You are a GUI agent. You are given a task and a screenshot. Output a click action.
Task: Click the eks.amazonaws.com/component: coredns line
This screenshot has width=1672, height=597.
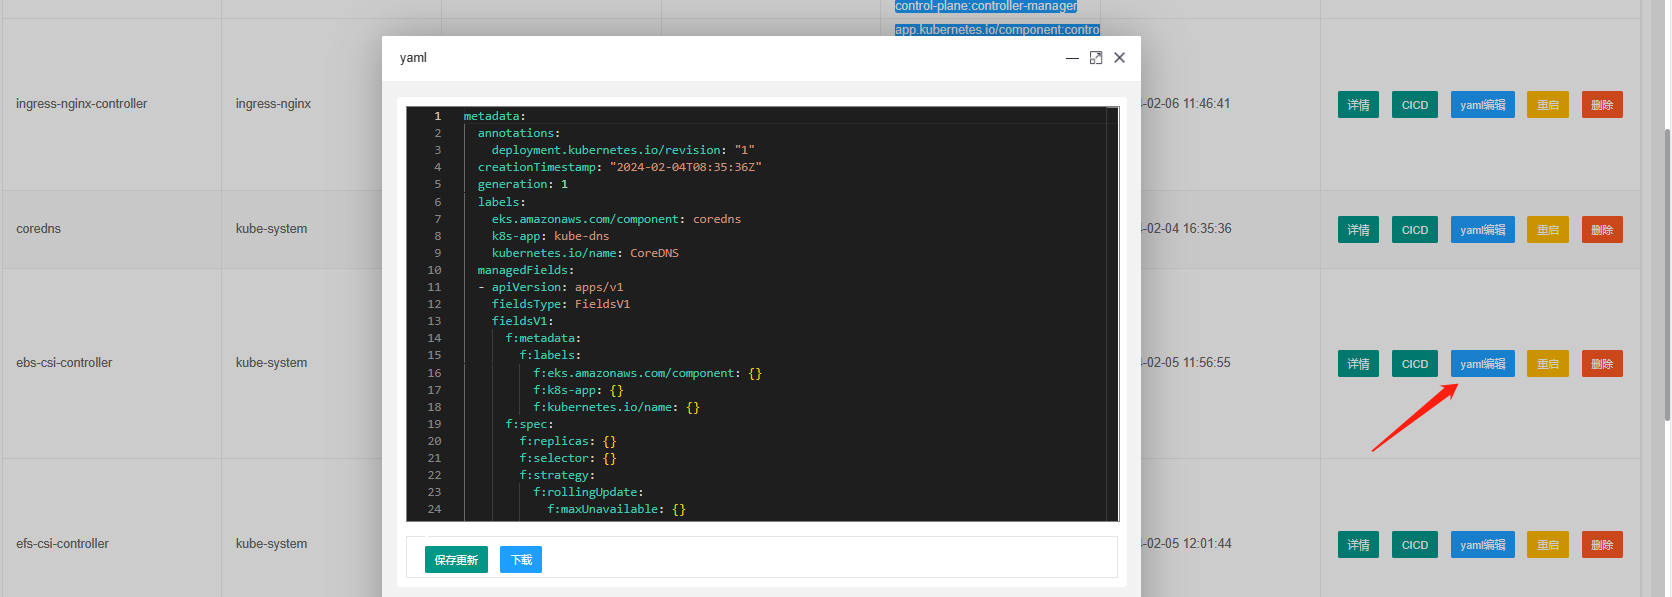click(x=616, y=219)
